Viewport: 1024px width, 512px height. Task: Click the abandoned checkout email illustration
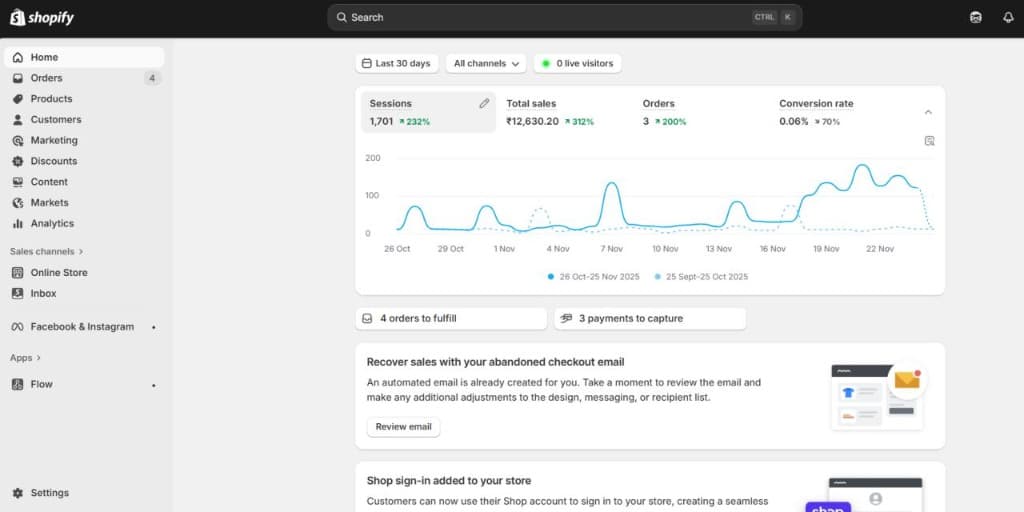[x=879, y=396]
